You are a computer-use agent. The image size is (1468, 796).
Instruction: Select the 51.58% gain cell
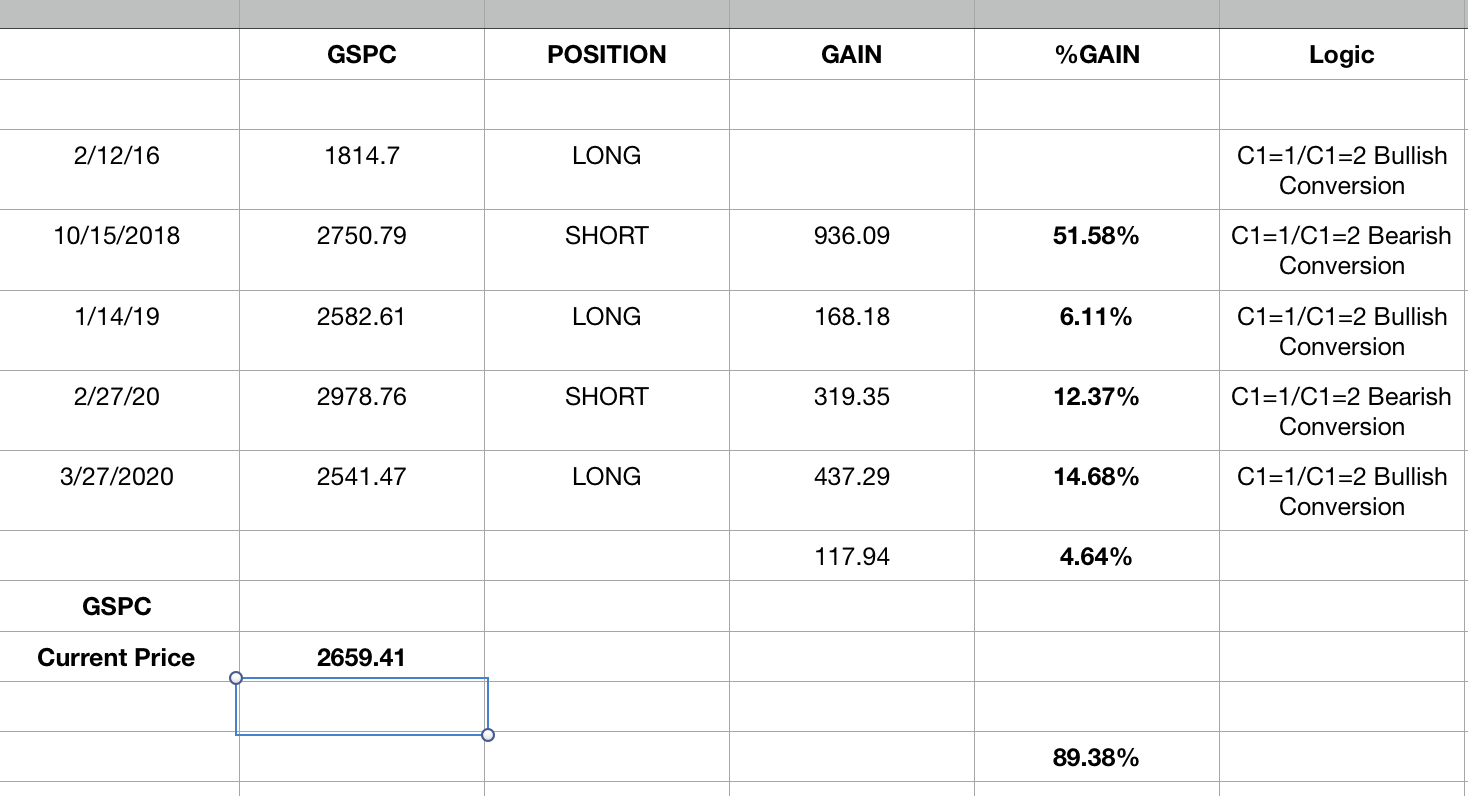tap(1096, 236)
